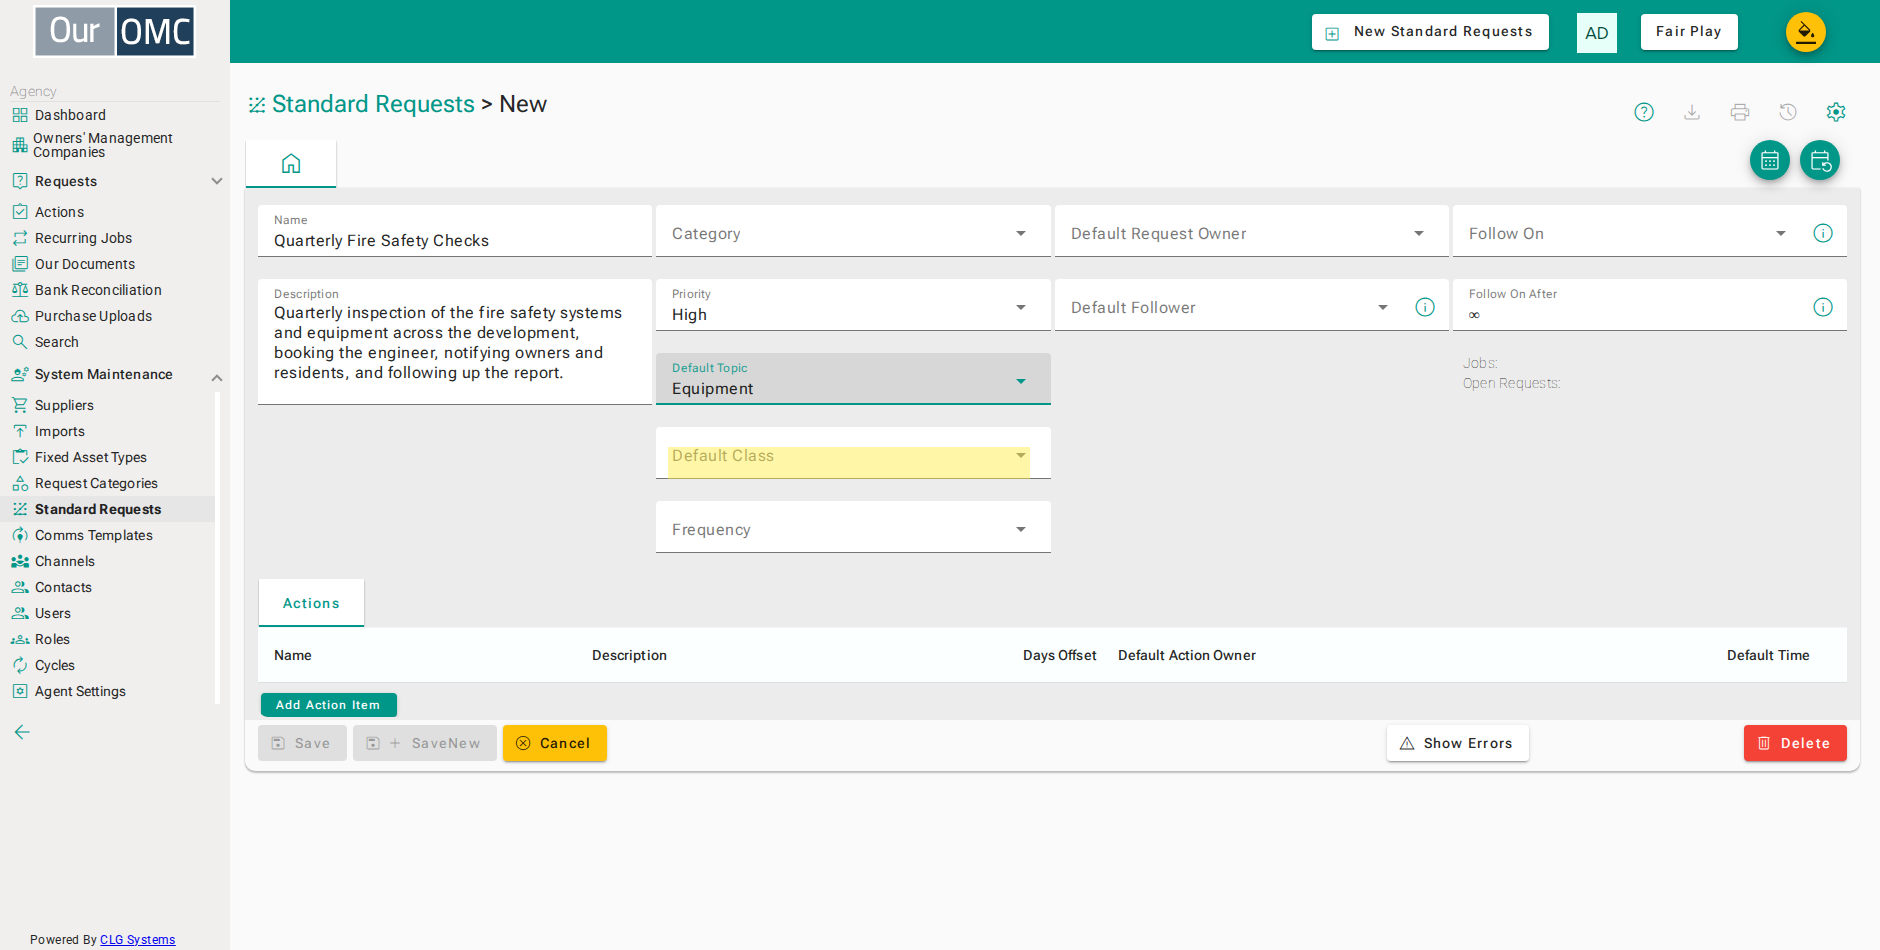Viewport: 1880px width, 950px height.
Task: Open the Default Topic dropdown
Action: point(853,379)
